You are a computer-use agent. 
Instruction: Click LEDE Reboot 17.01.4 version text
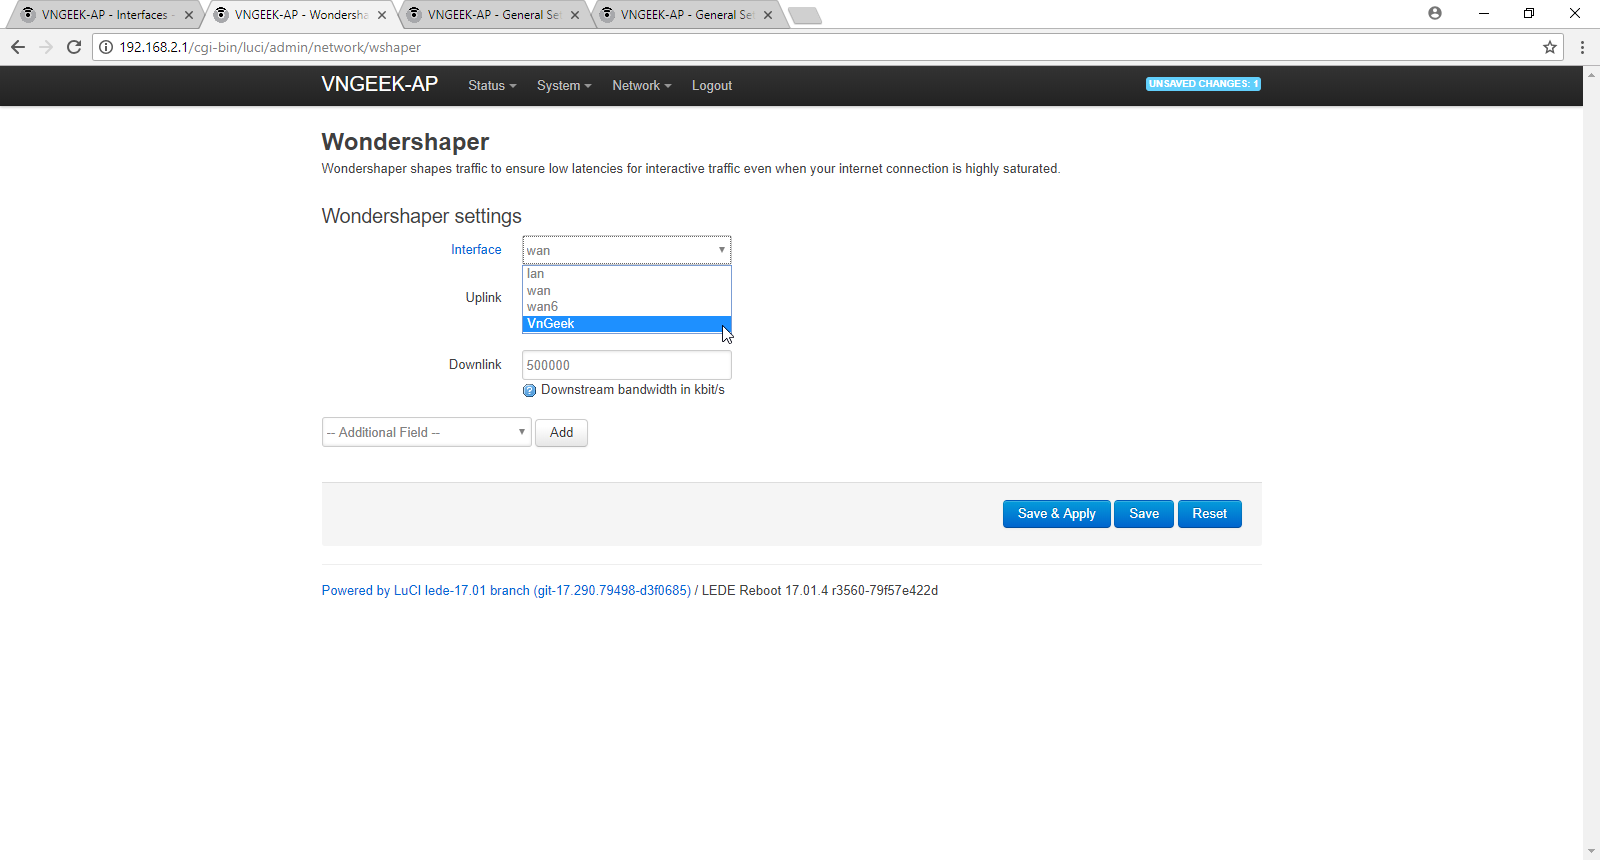(820, 591)
